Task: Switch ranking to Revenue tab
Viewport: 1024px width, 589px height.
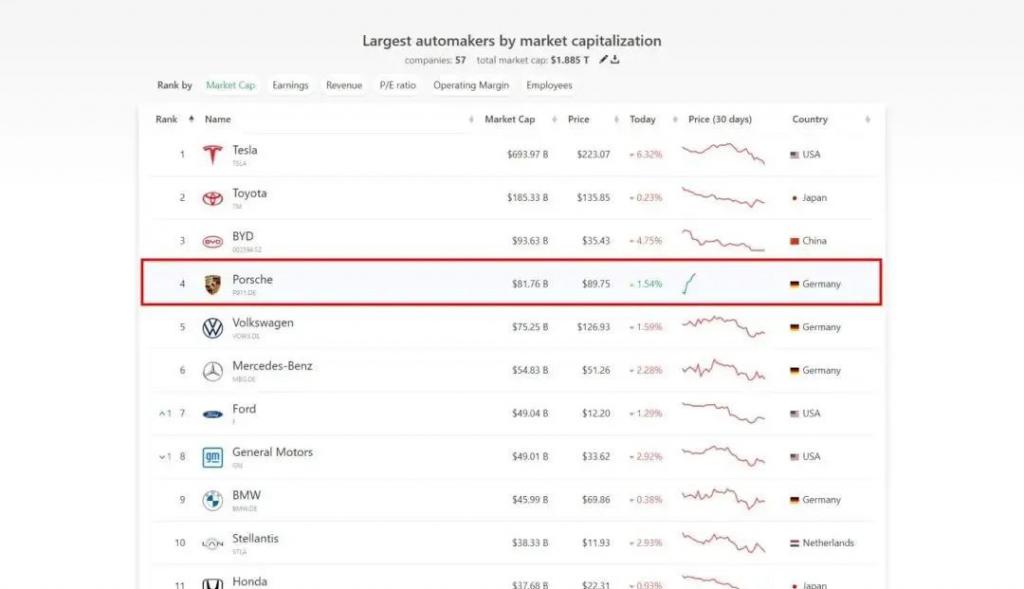Action: [x=343, y=86]
